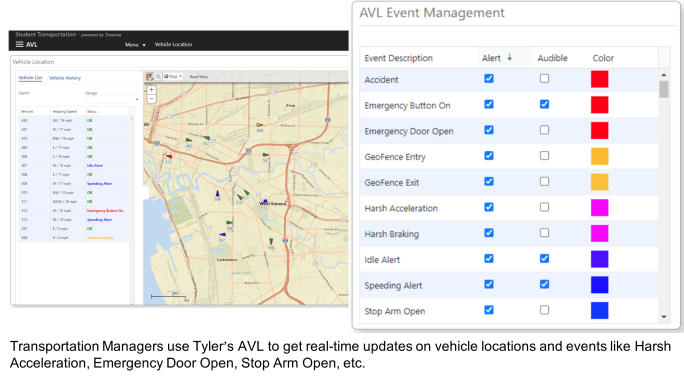Click the Event Description column header
This screenshot has height=377, width=684.
pyautogui.click(x=398, y=58)
